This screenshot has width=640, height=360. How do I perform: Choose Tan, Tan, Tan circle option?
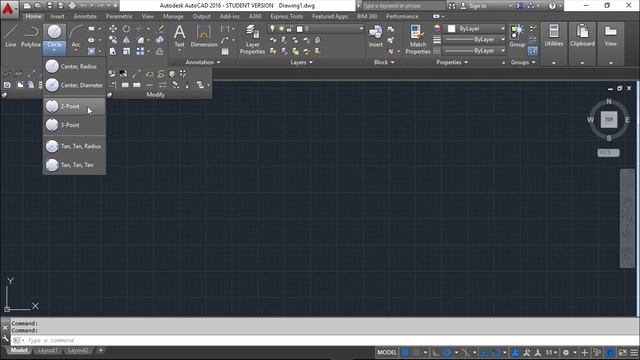coord(74,165)
